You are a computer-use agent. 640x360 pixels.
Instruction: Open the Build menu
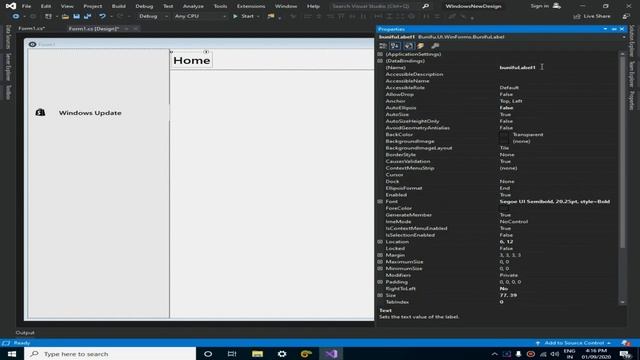coord(119,6)
